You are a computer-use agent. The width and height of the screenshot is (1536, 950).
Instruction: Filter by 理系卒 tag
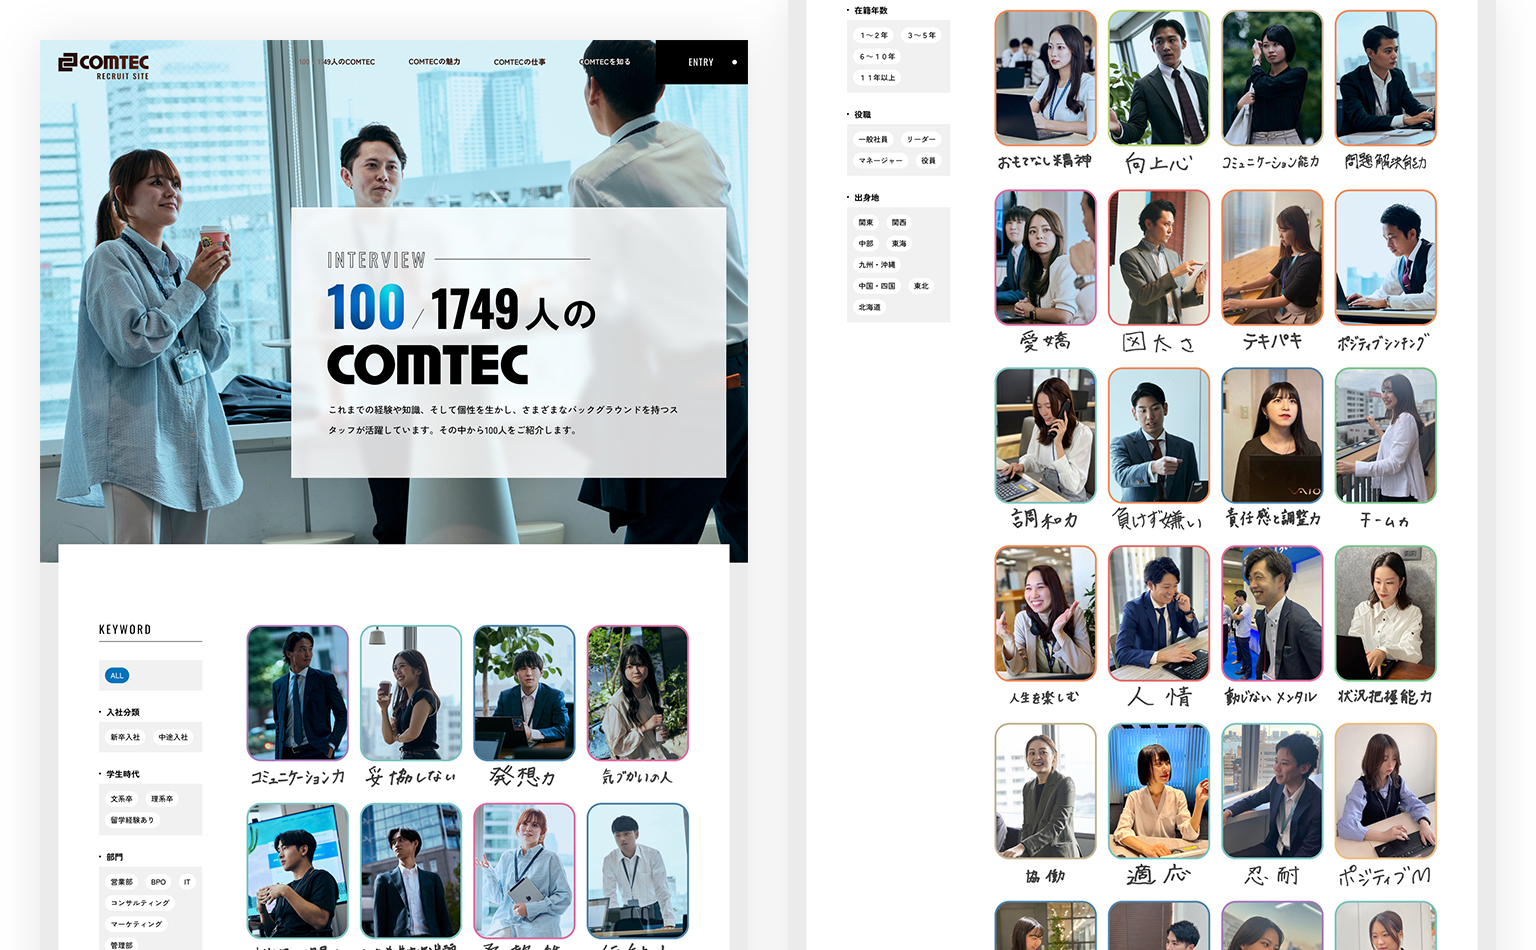[162, 799]
